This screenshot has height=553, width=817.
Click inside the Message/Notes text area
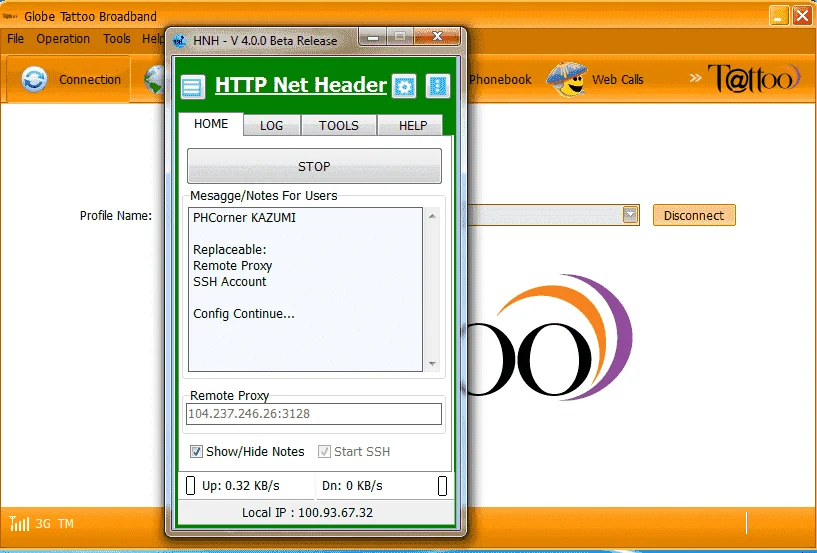(305, 290)
